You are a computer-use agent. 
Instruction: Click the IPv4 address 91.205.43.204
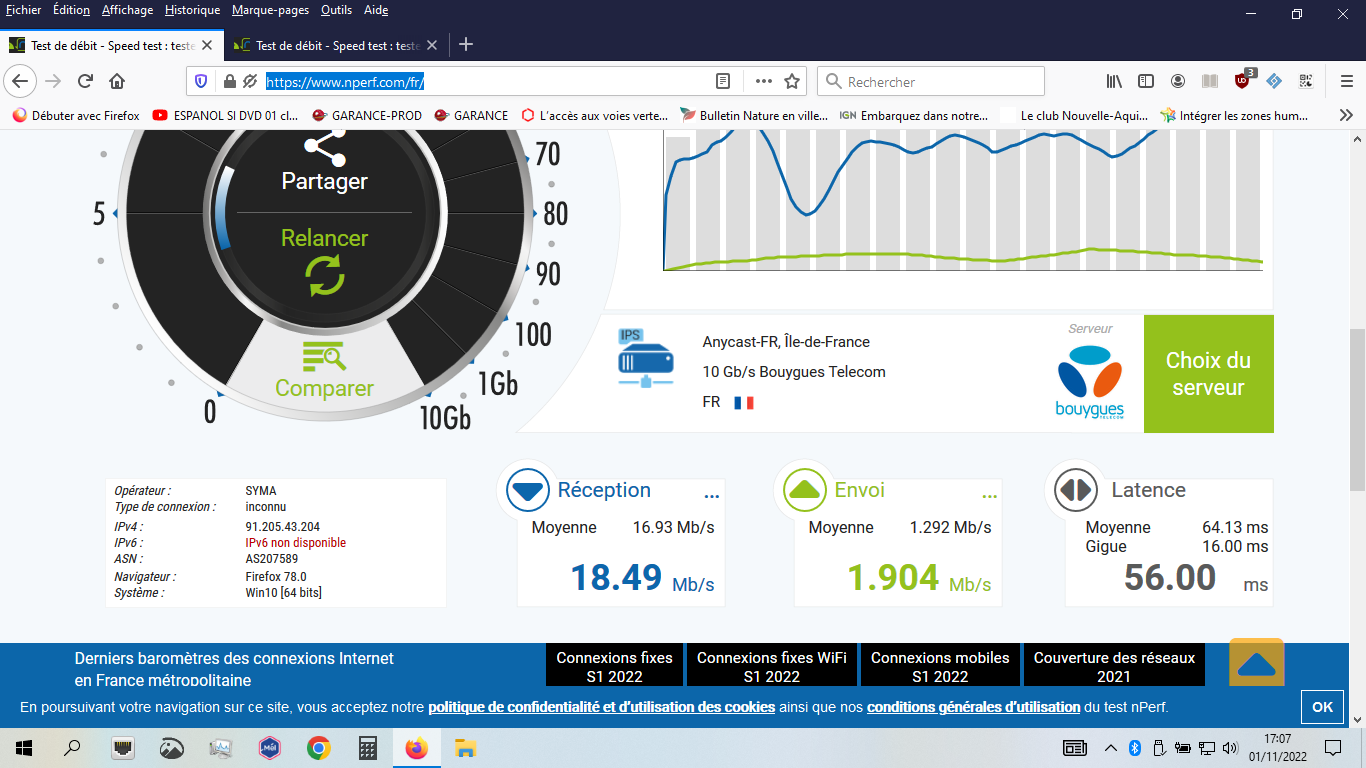pos(283,527)
